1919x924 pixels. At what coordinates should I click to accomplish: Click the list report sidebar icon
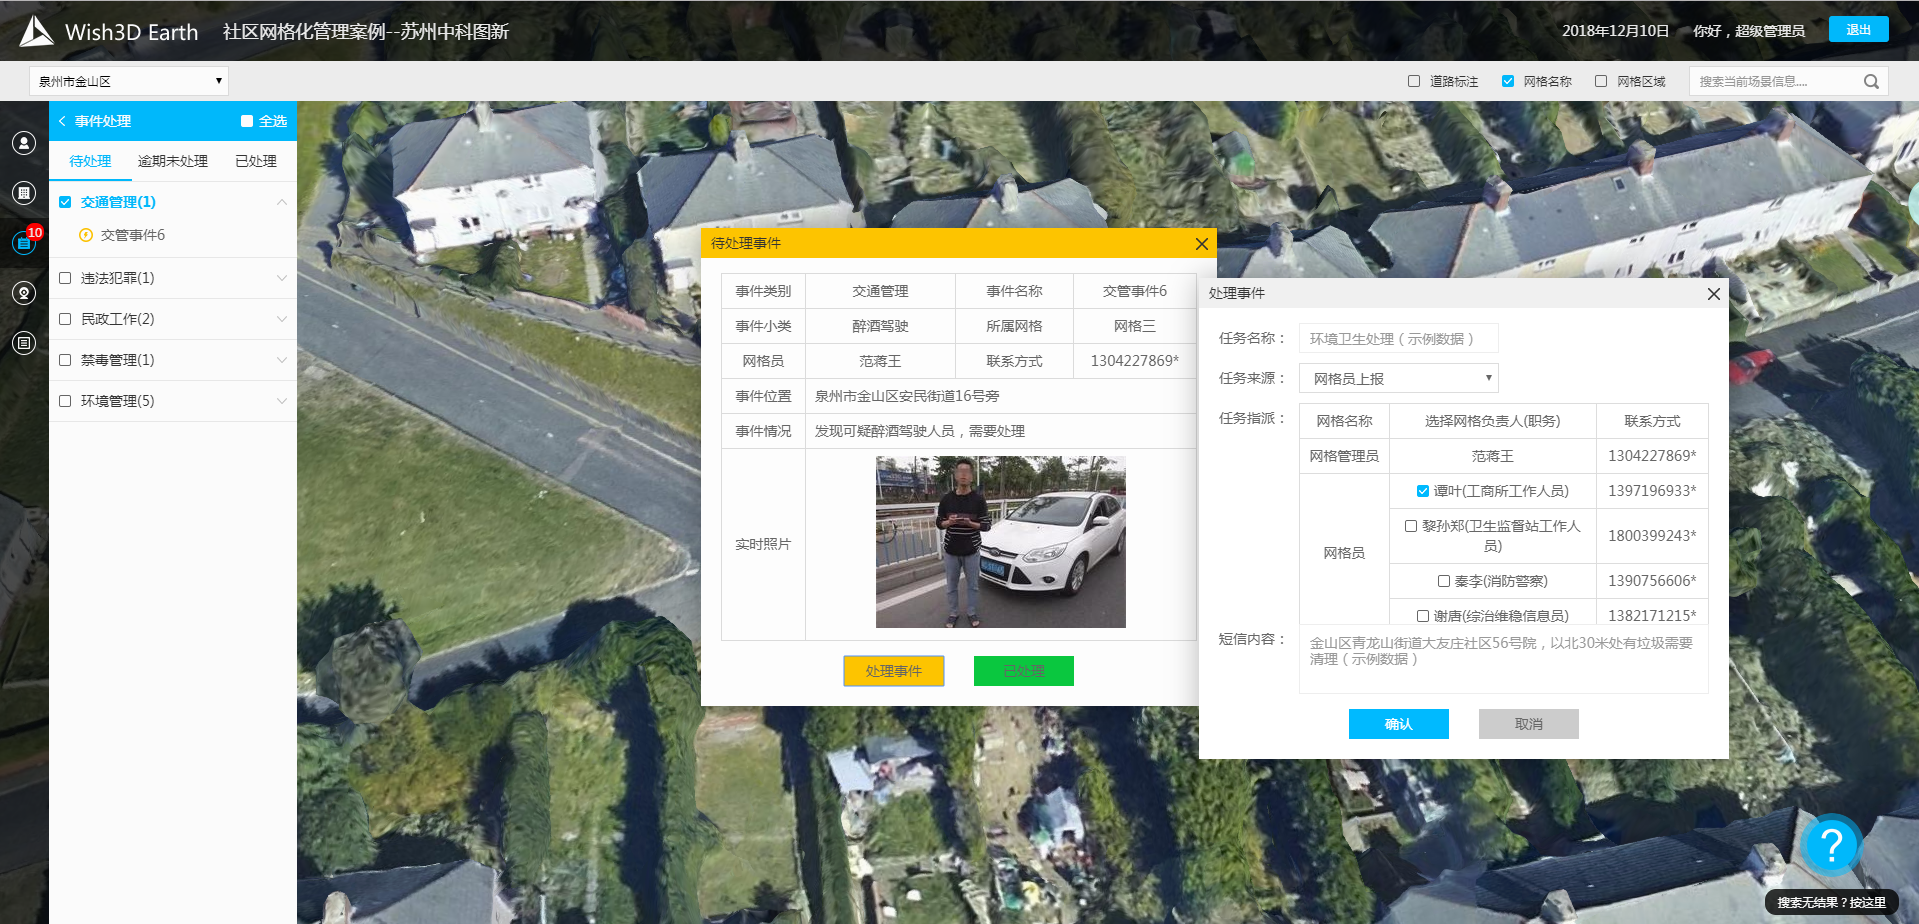[x=24, y=343]
